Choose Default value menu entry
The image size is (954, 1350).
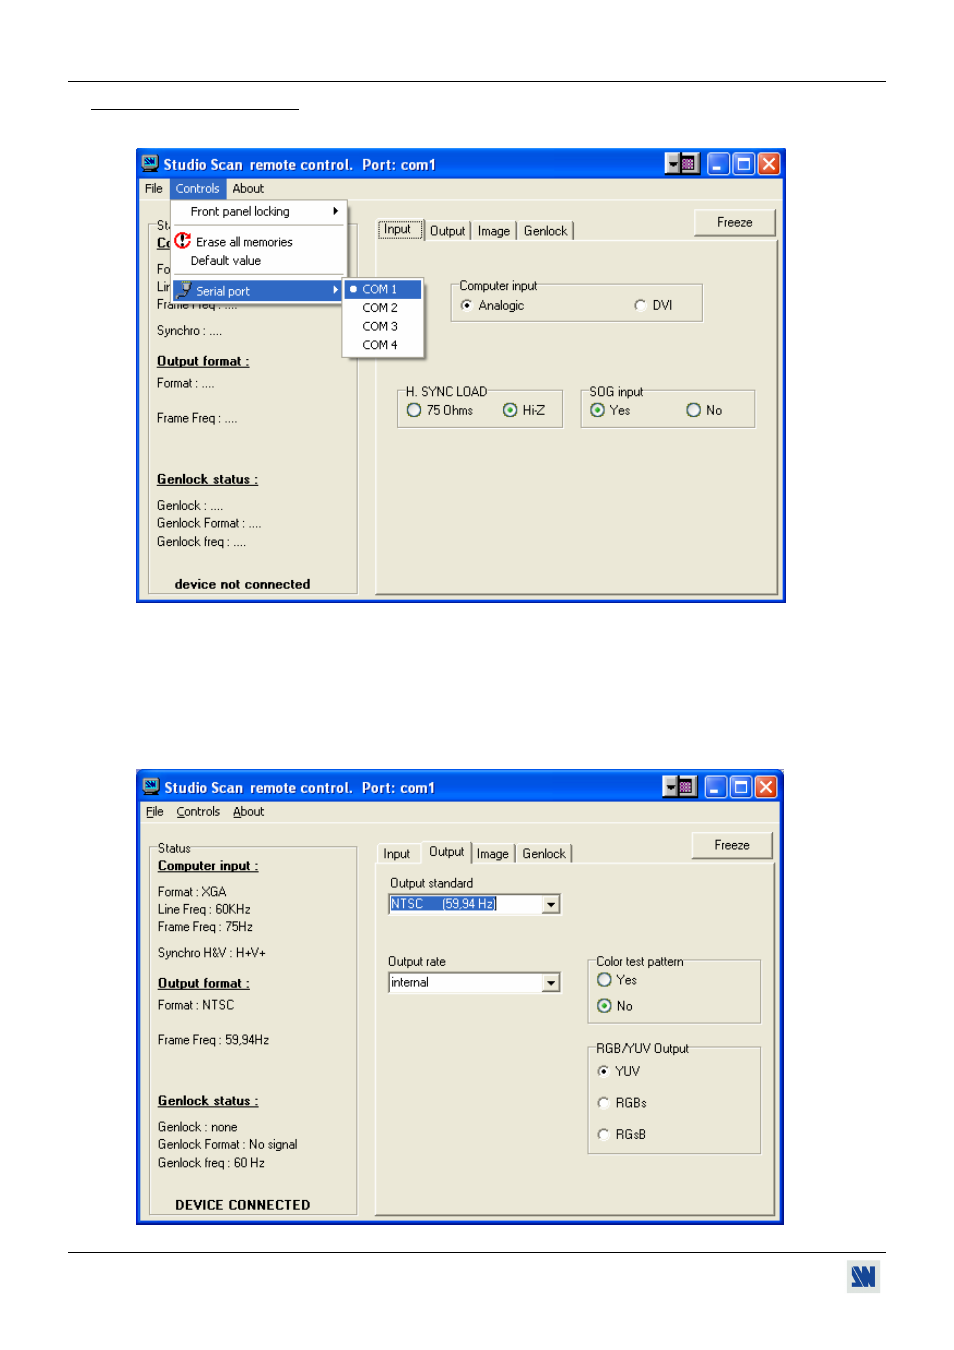259,260
